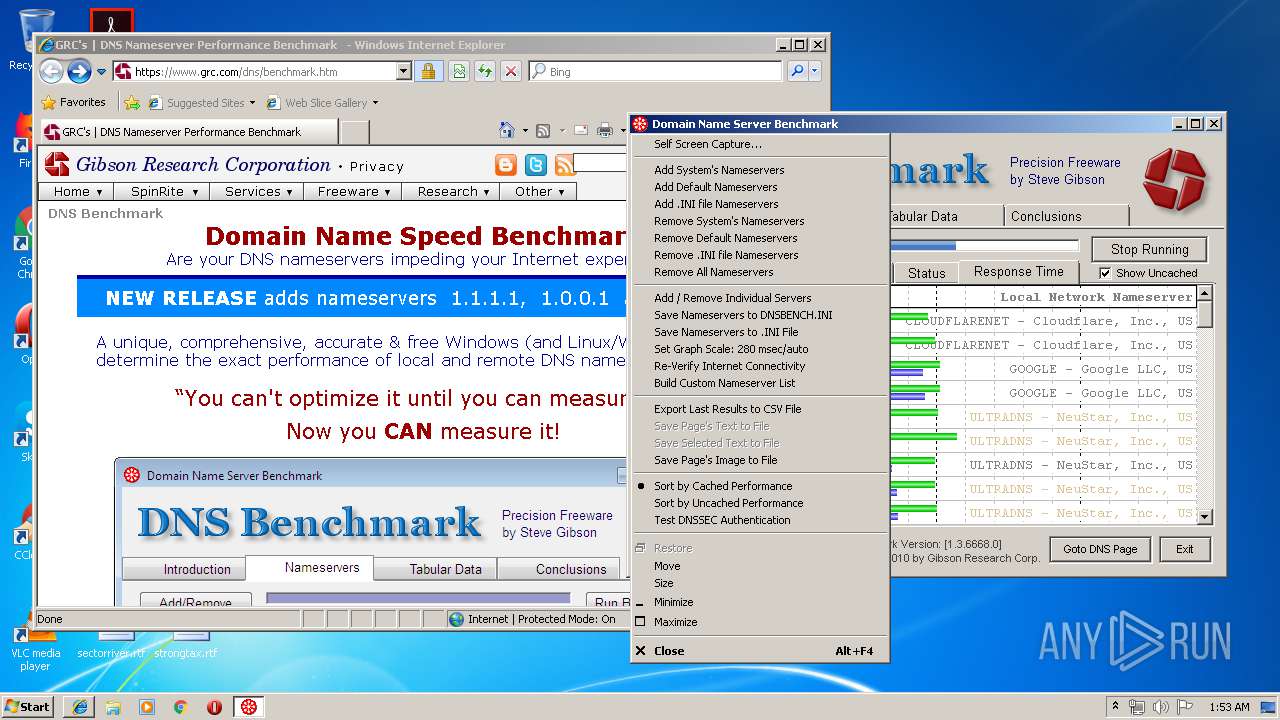Open the Services dropdown menu
Screen dimensions: 1280x720
click(258, 191)
